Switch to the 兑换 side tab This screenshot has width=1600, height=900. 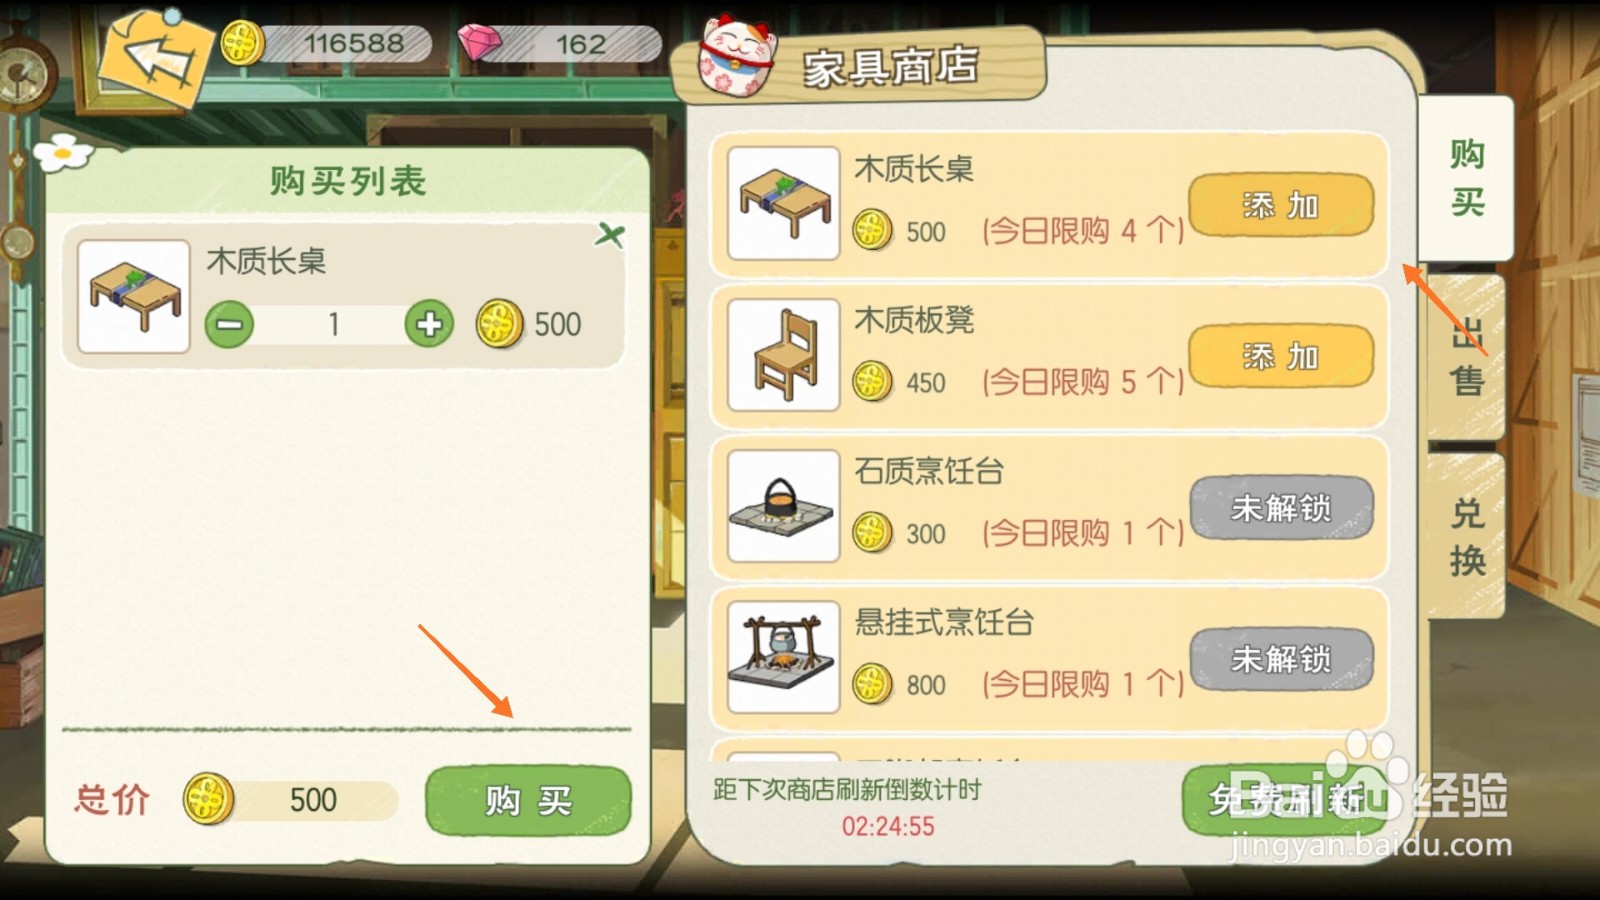[x=1466, y=536]
